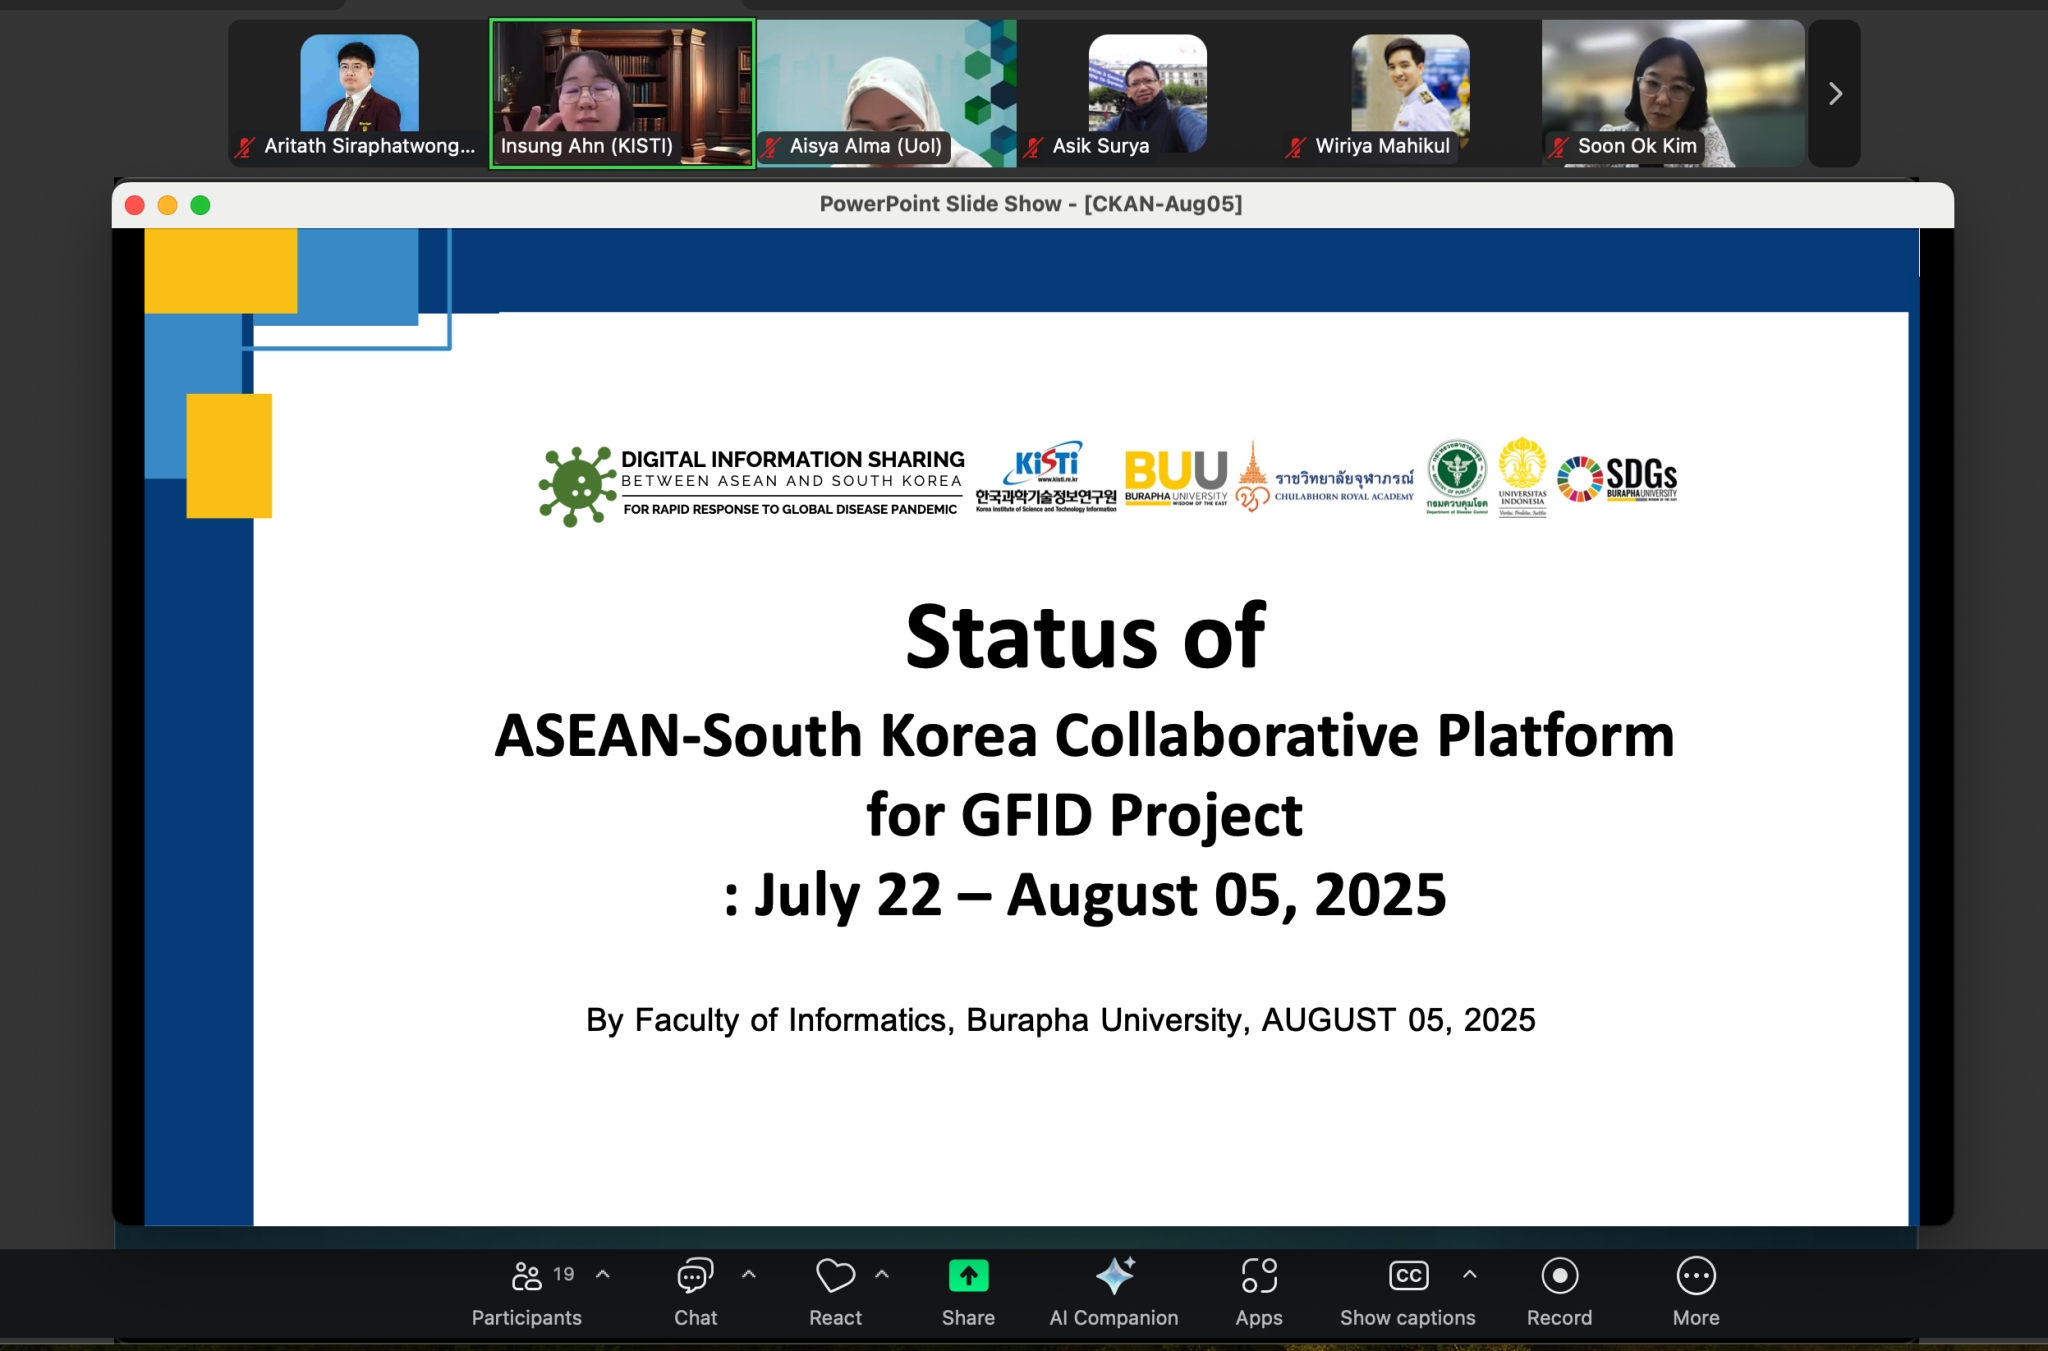The height and width of the screenshot is (1351, 2048).
Task: Expand the React options chevron
Action: pyautogui.click(x=882, y=1274)
